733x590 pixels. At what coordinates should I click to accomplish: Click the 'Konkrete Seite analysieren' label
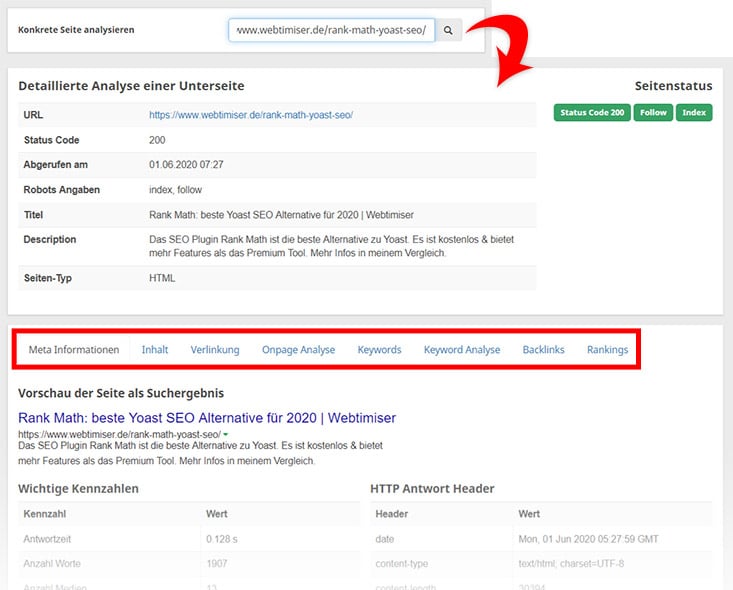[x=76, y=30]
